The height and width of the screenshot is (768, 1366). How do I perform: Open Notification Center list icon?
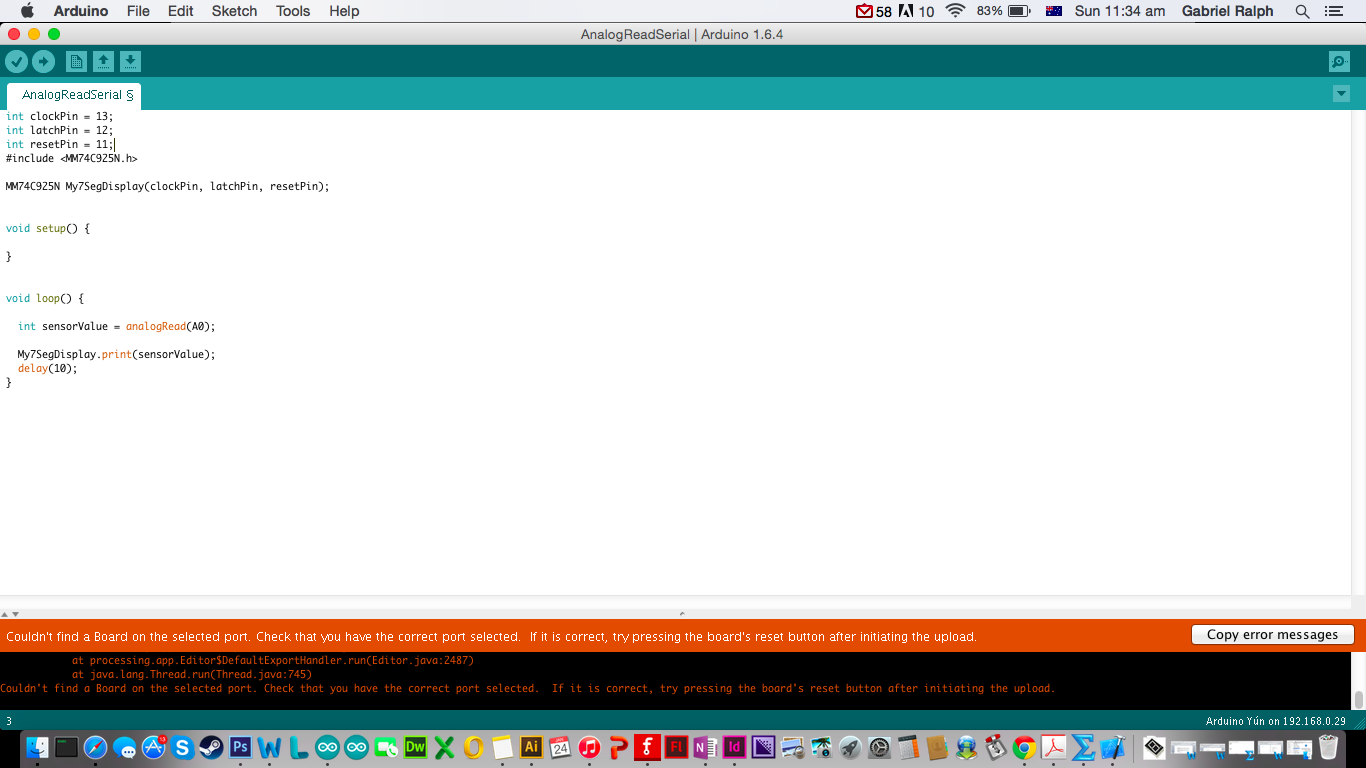tap(1333, 11)
